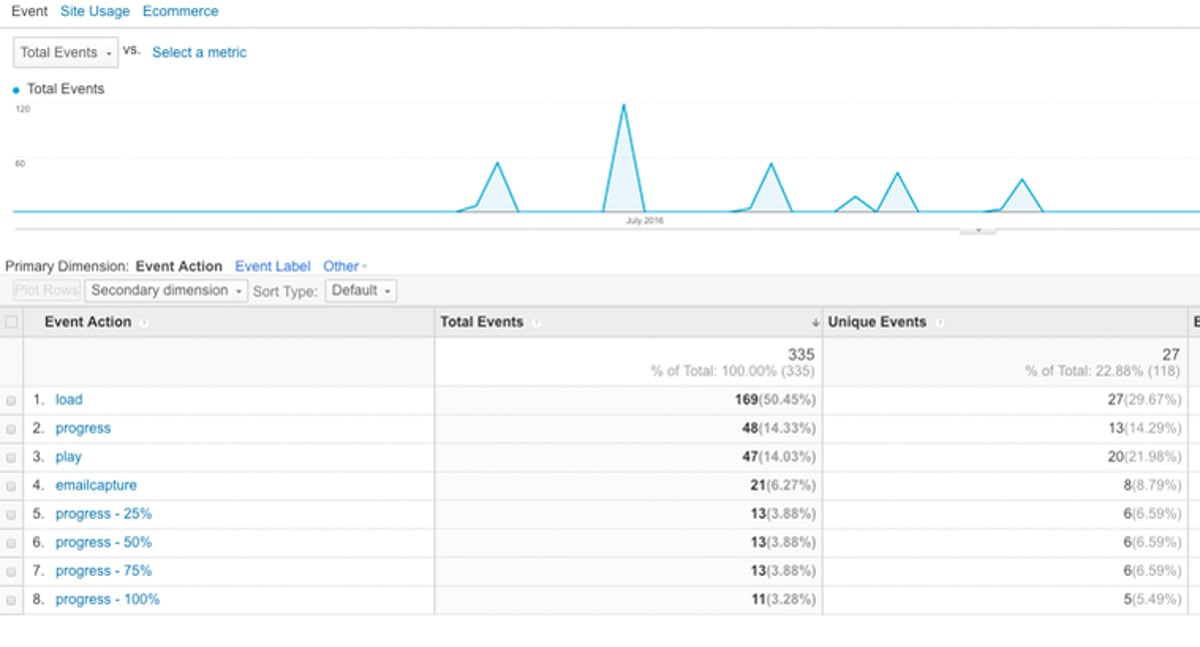
Task: Open the progress - 75% event action
Action: coord(104,570)
